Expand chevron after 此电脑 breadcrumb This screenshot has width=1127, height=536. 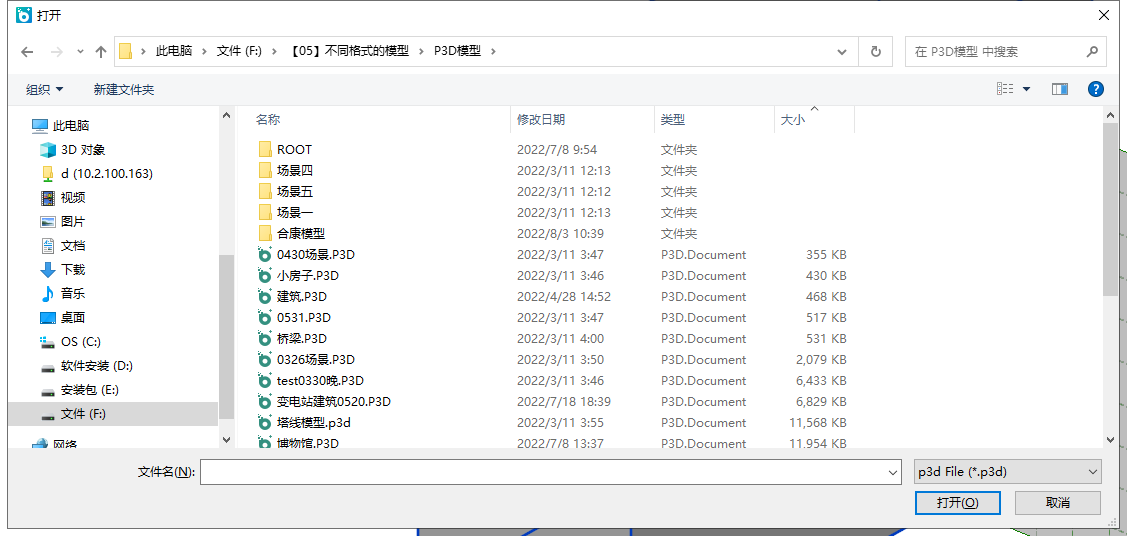point(204,52)
